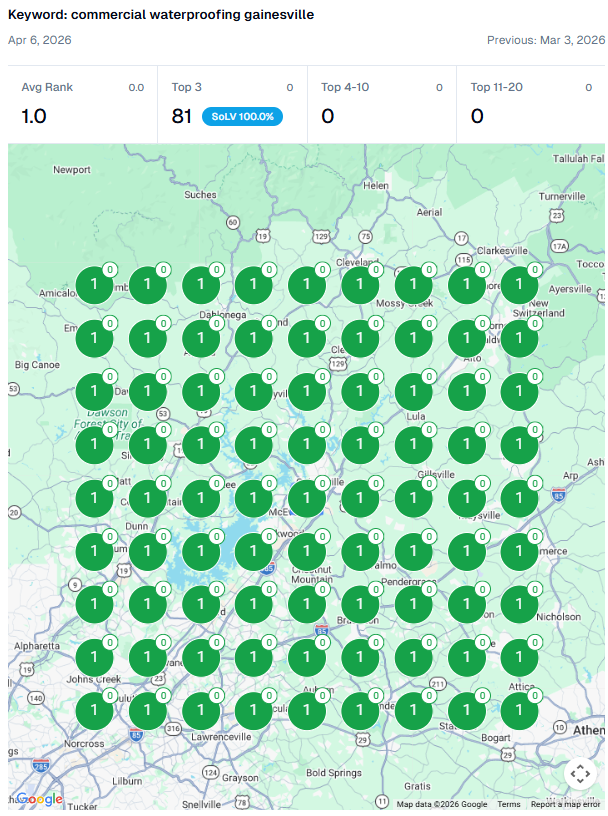Click the Grayson town label
The image size is (608, 816).
240,778
